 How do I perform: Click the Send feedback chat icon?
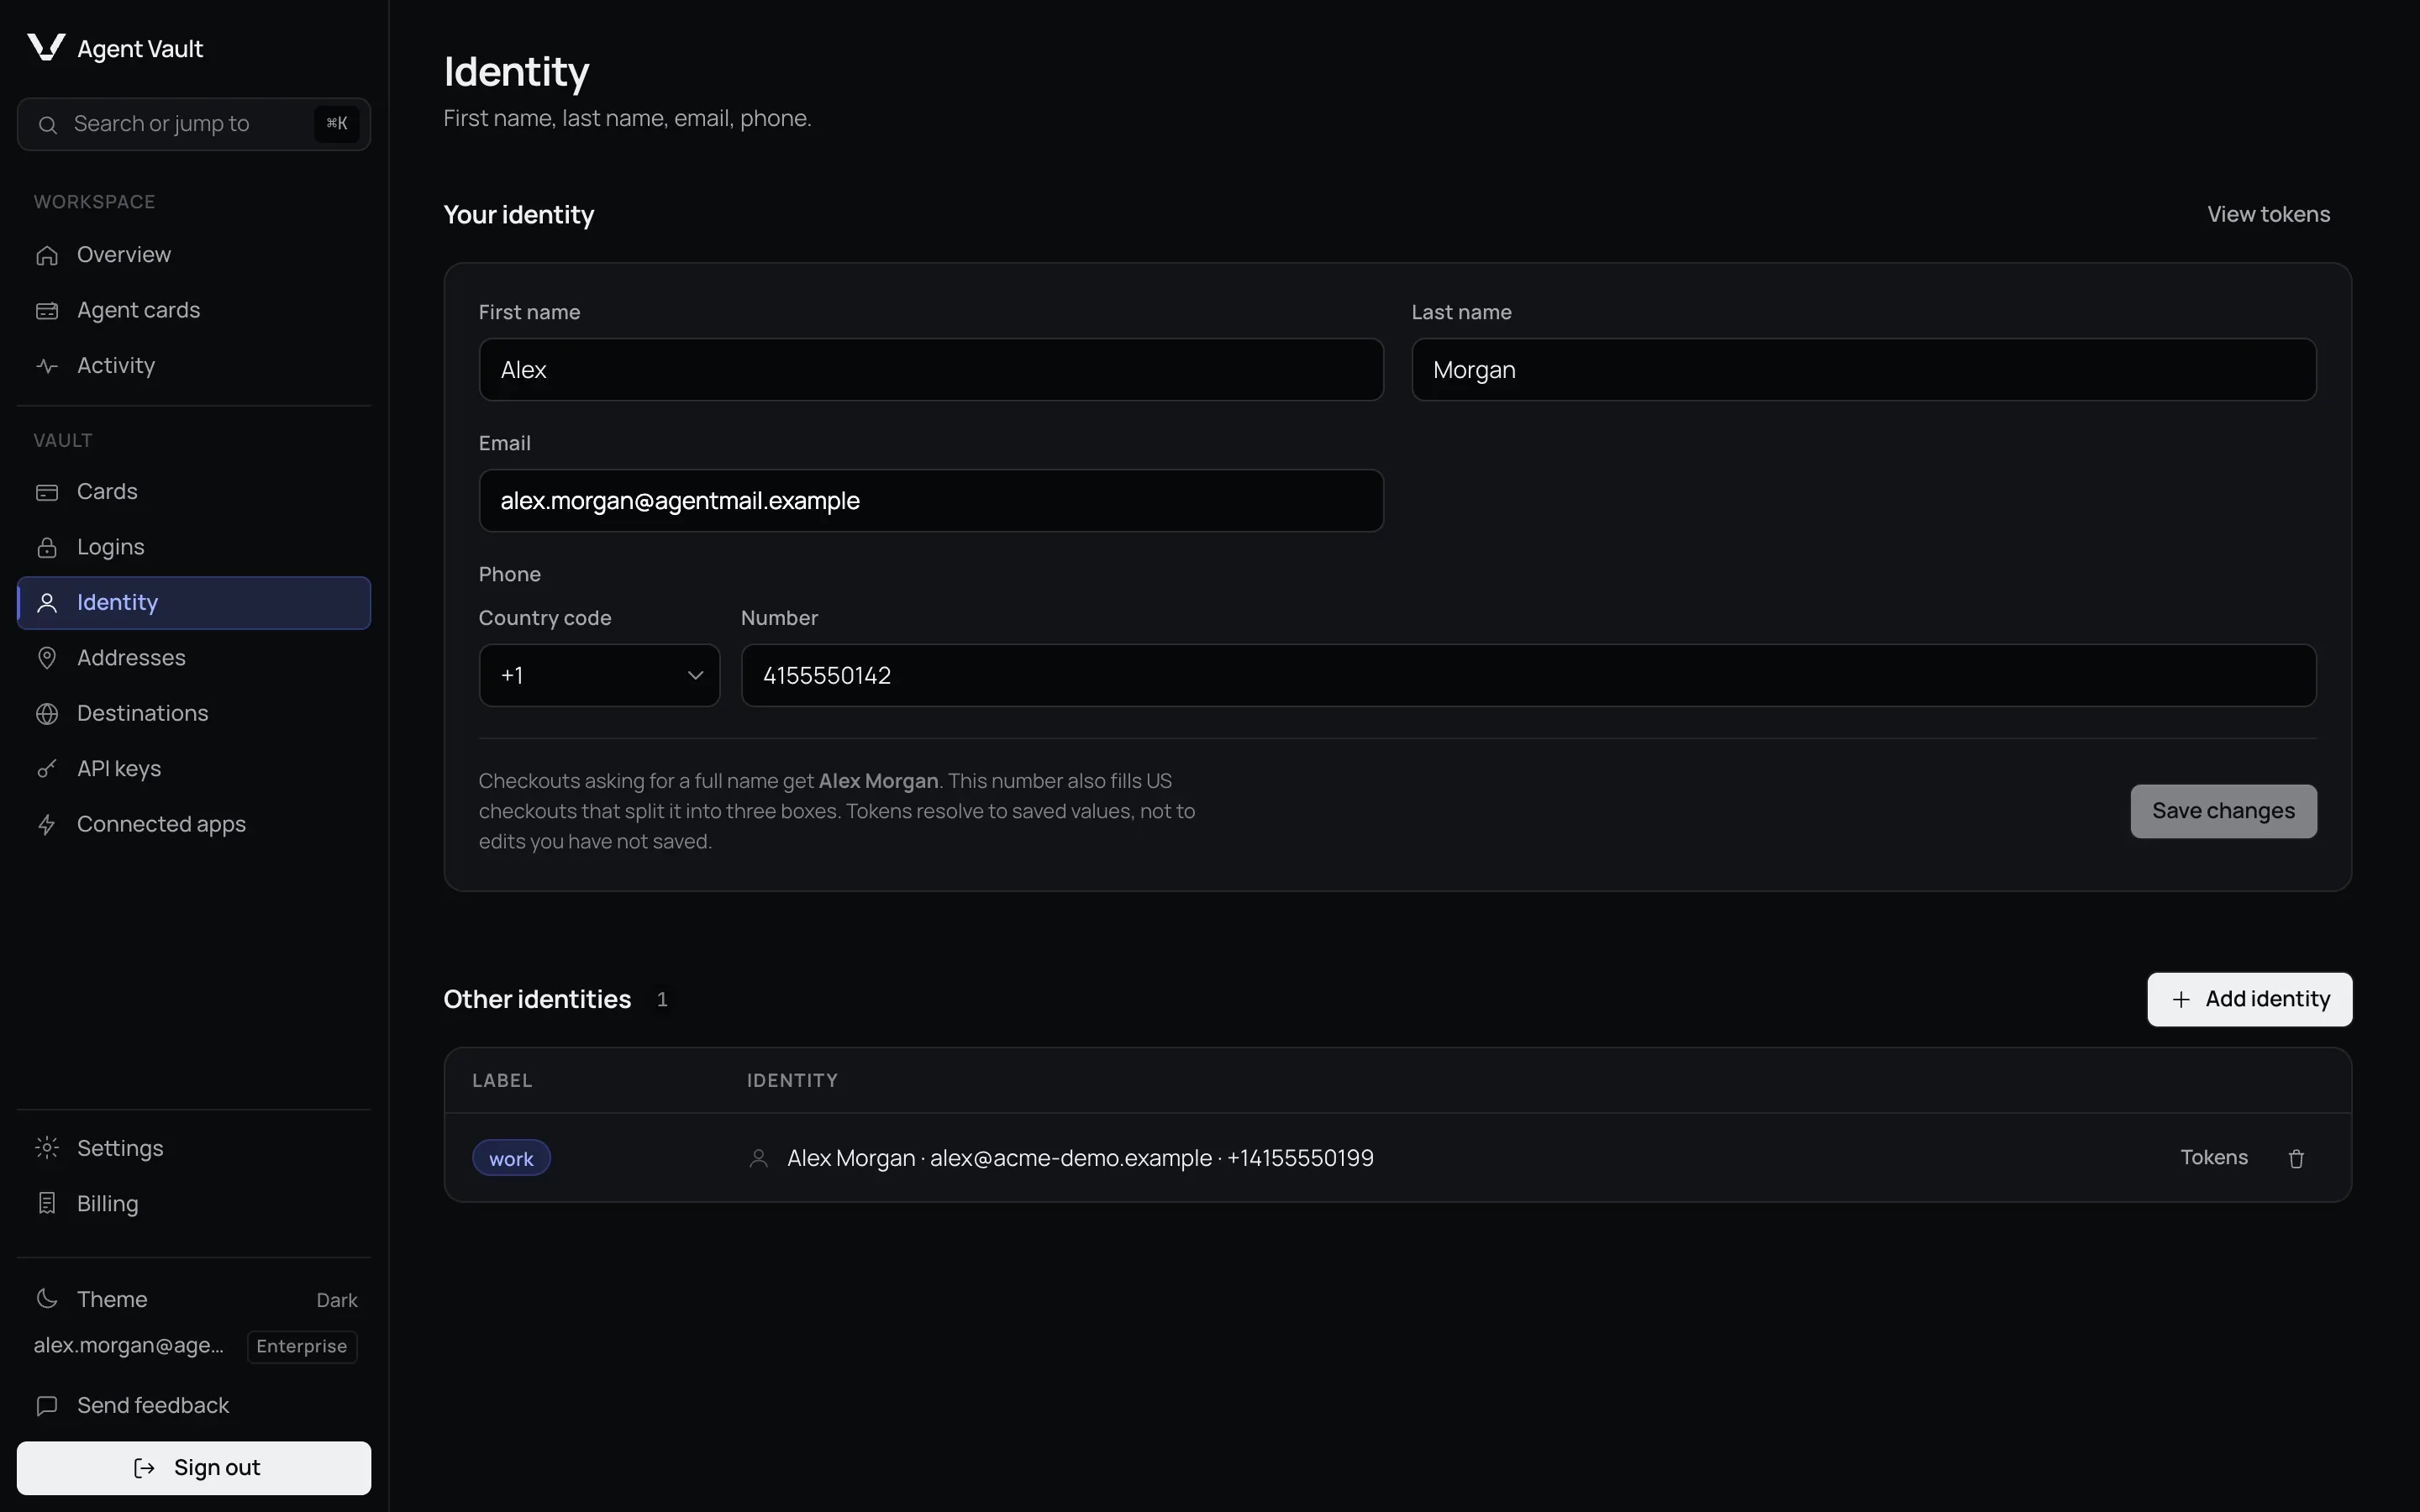(x=47, y=1406)
